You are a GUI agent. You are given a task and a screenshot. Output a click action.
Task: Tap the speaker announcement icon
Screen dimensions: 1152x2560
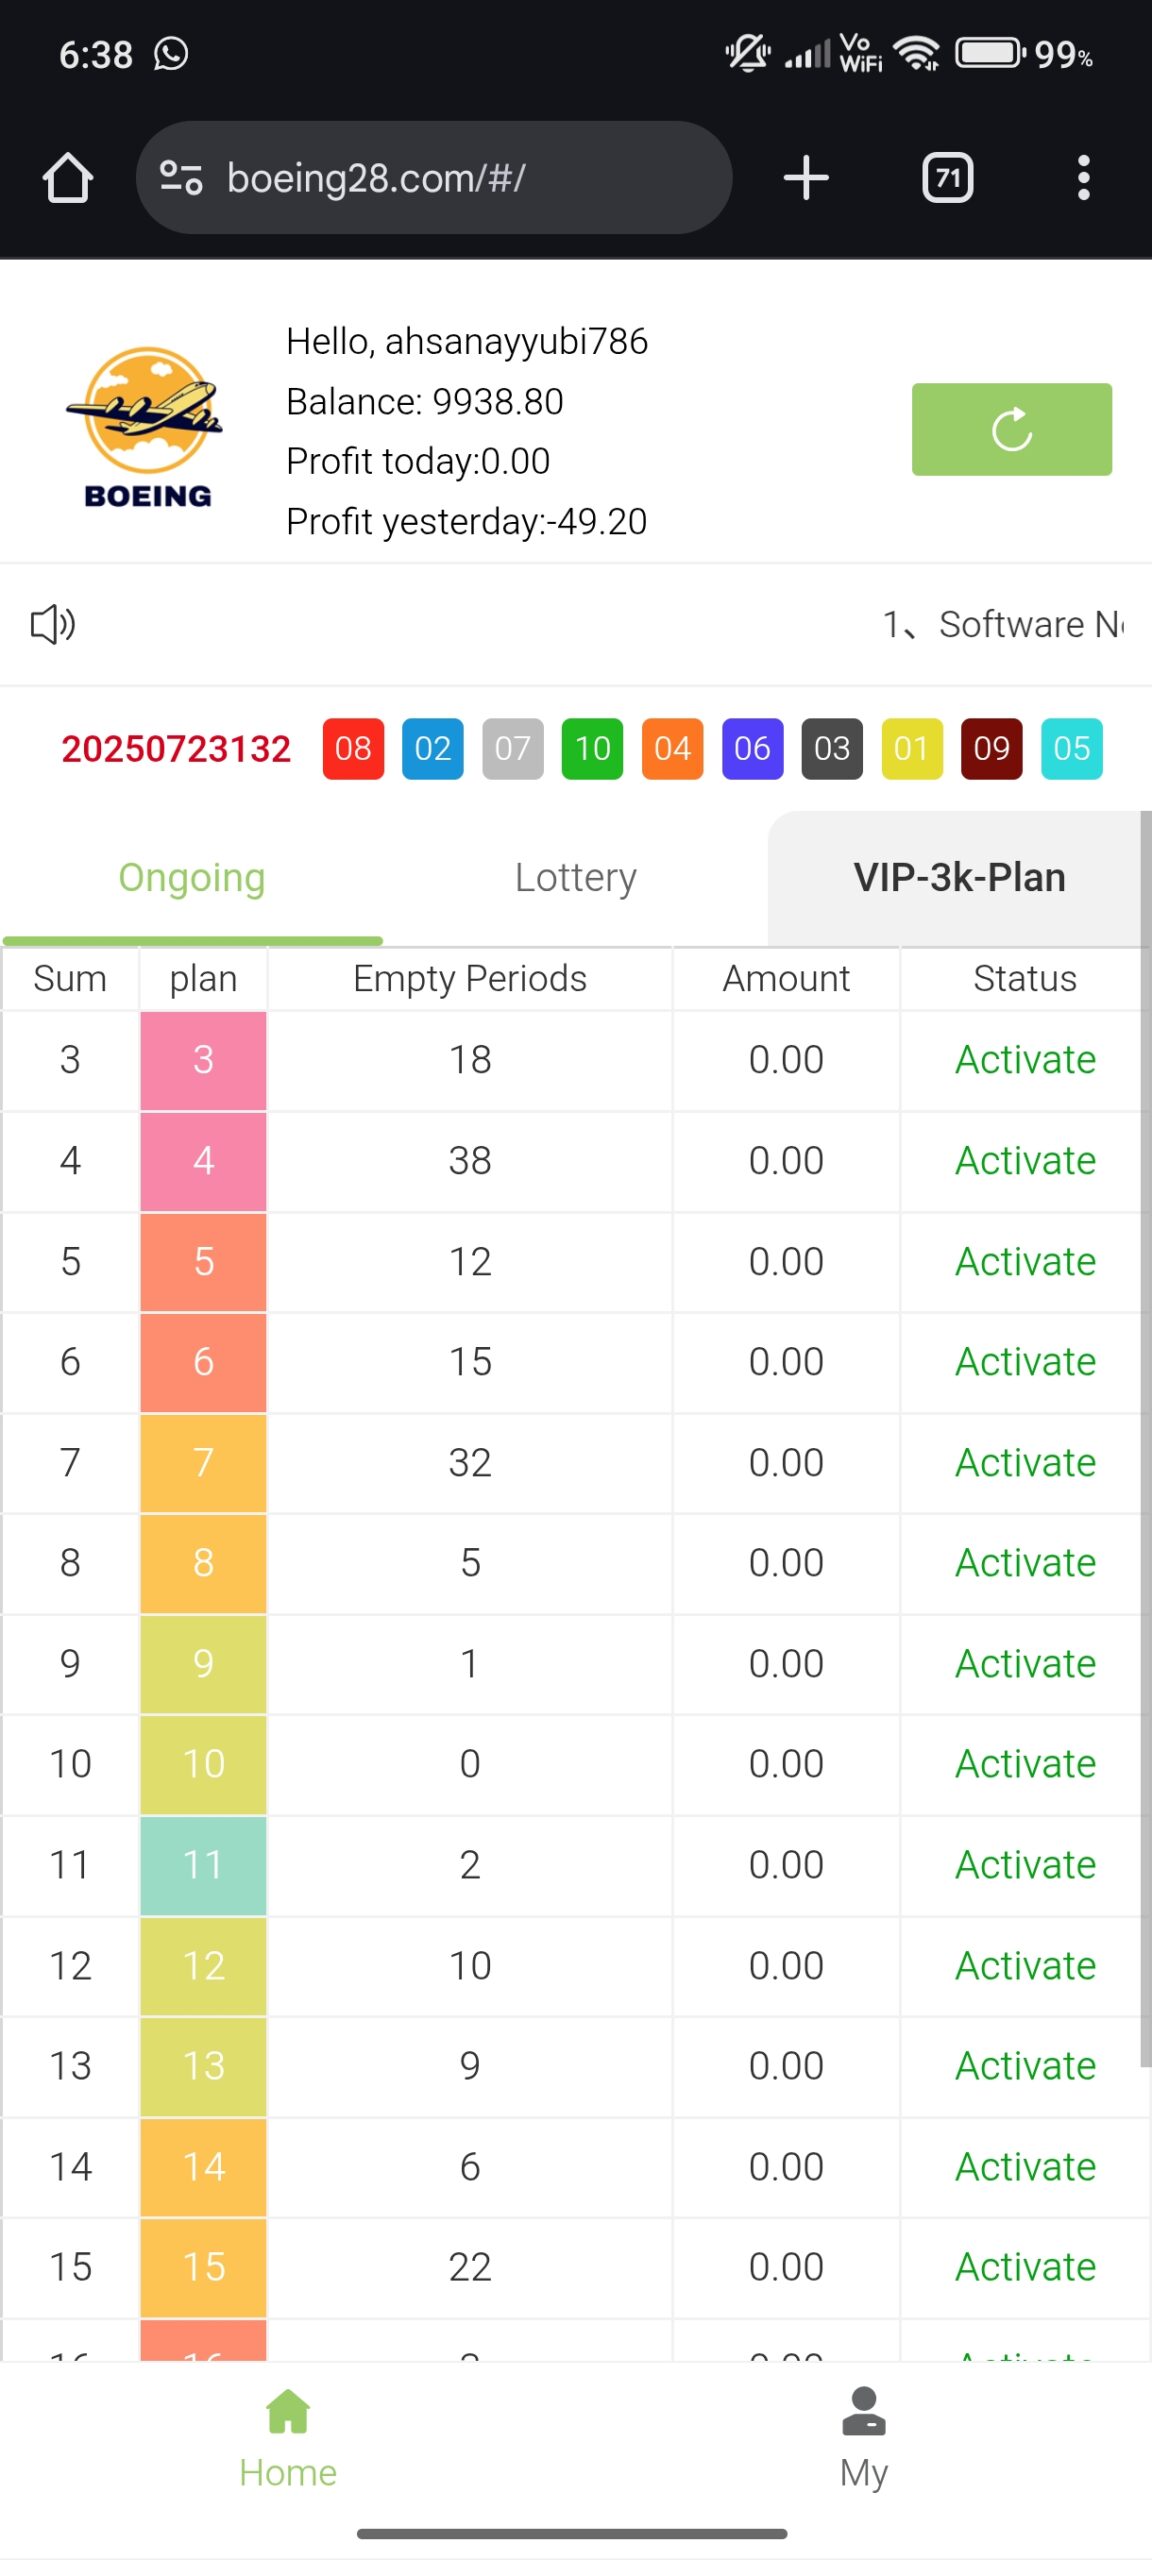(53, 624)
